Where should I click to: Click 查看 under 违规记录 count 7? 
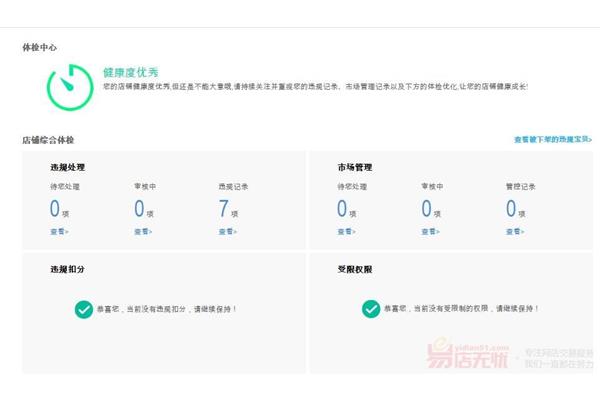tap(228, 232)
